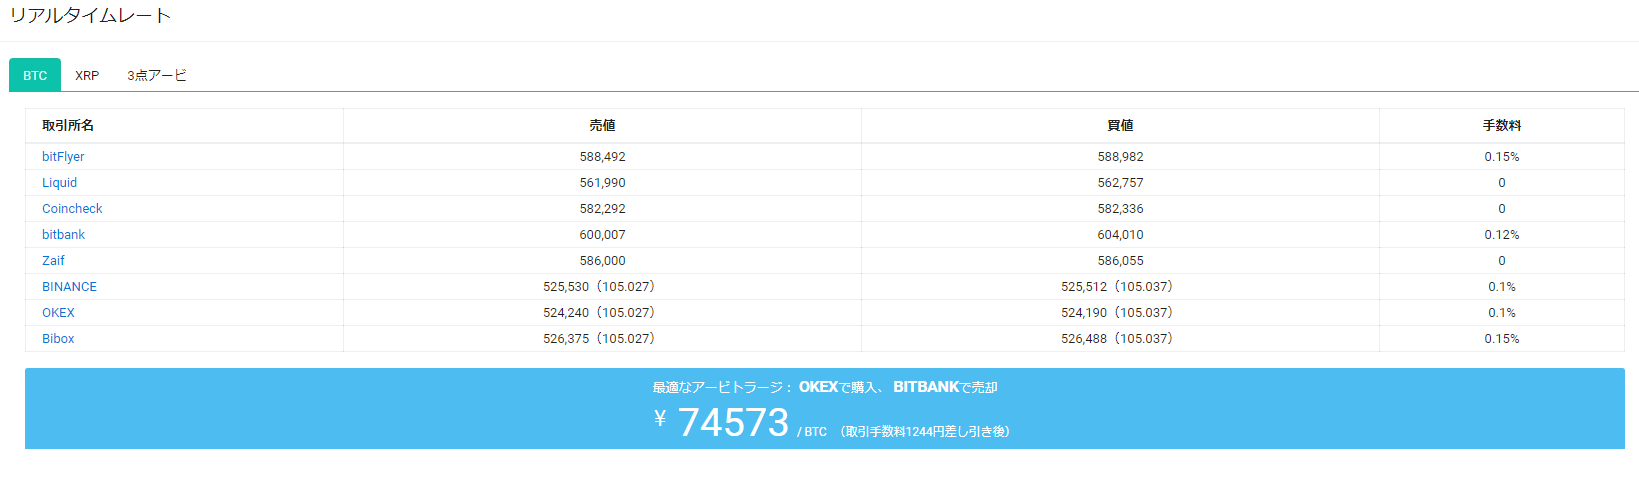
Task: Click the bitFlyer fee value 0.15%
Action: (x=1501, y=157)
